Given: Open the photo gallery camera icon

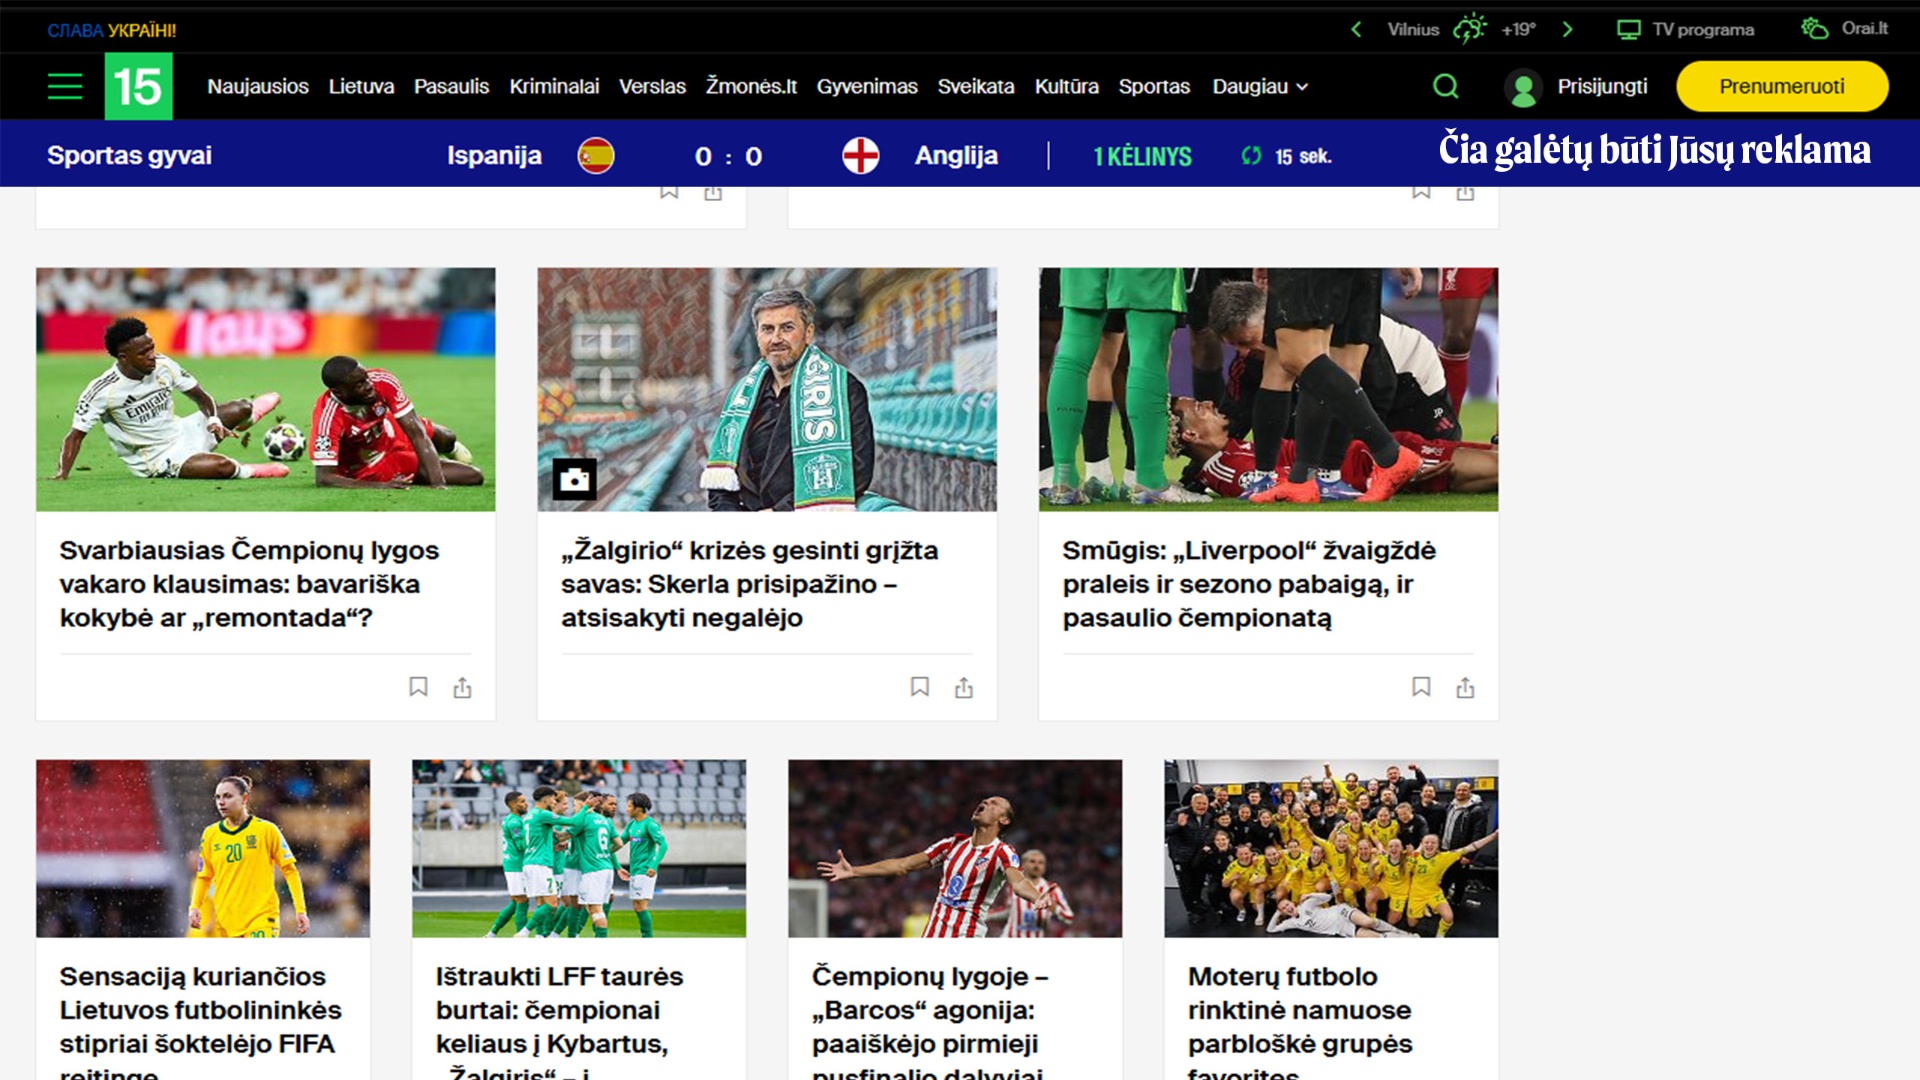Looking at the screenshot, I should (574, 480).
